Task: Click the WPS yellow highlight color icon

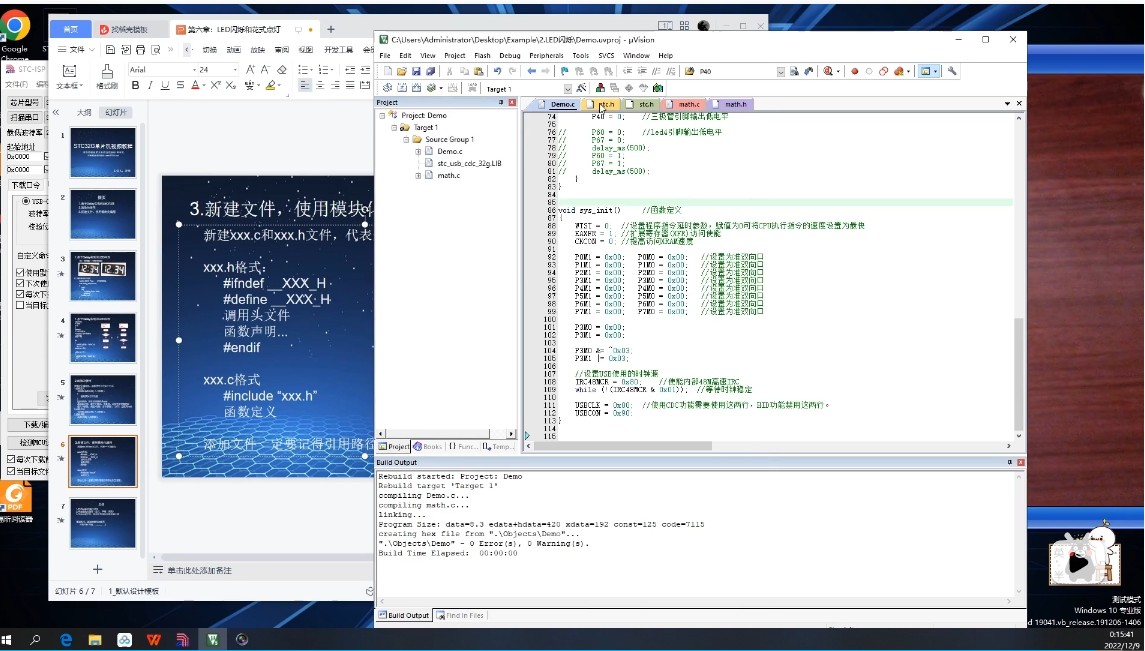Action: 270,85
